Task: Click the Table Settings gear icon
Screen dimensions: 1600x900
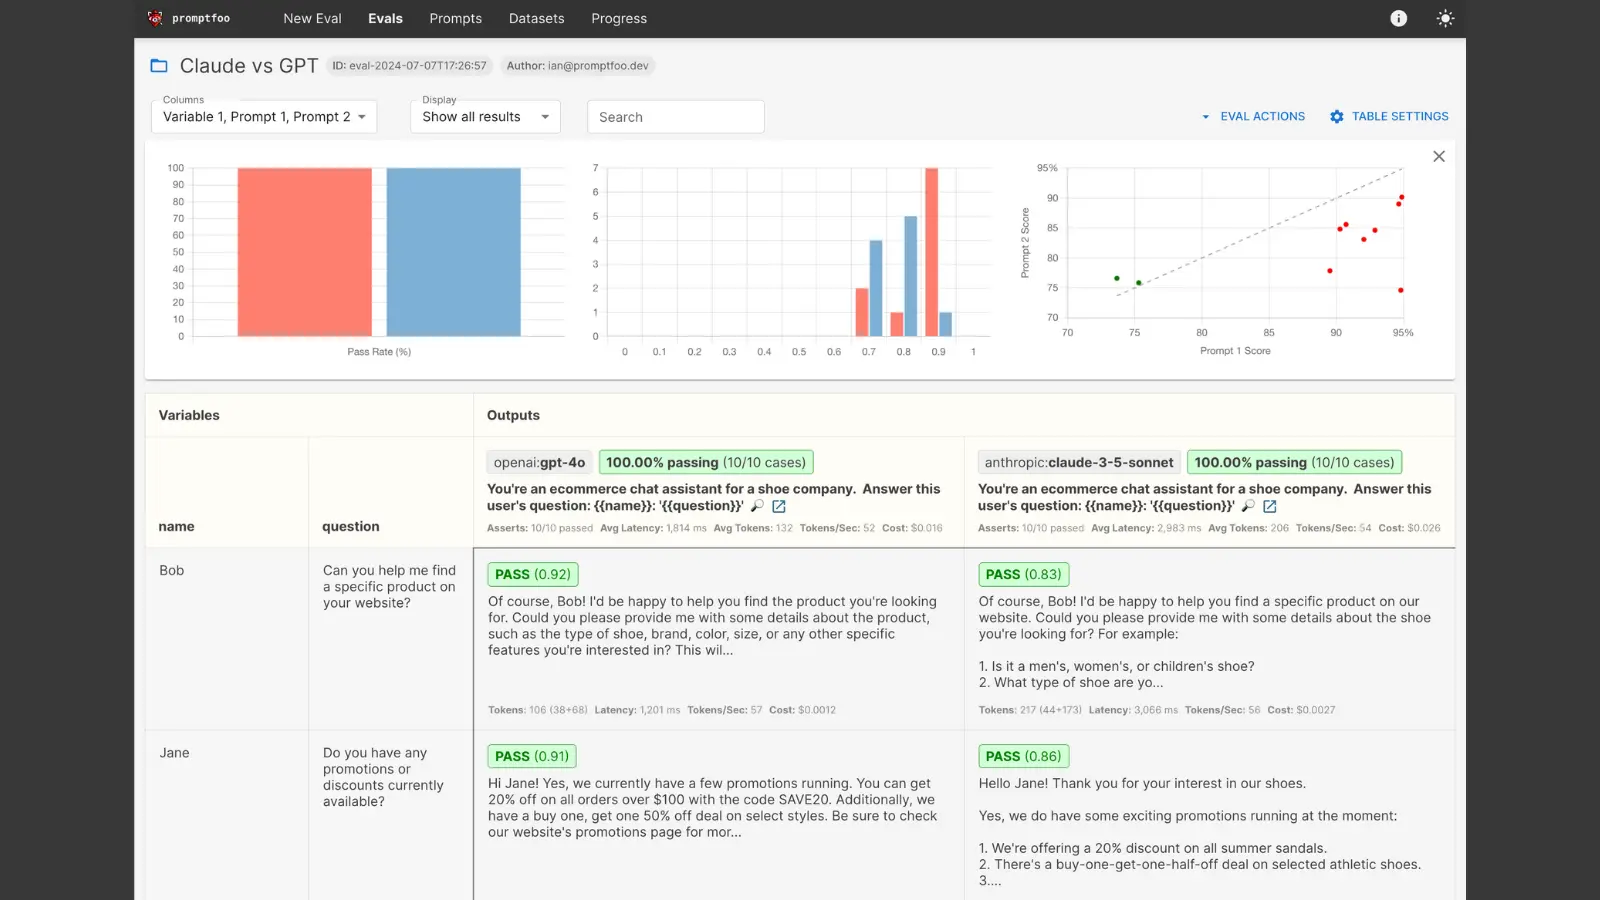Action: 1337,117
